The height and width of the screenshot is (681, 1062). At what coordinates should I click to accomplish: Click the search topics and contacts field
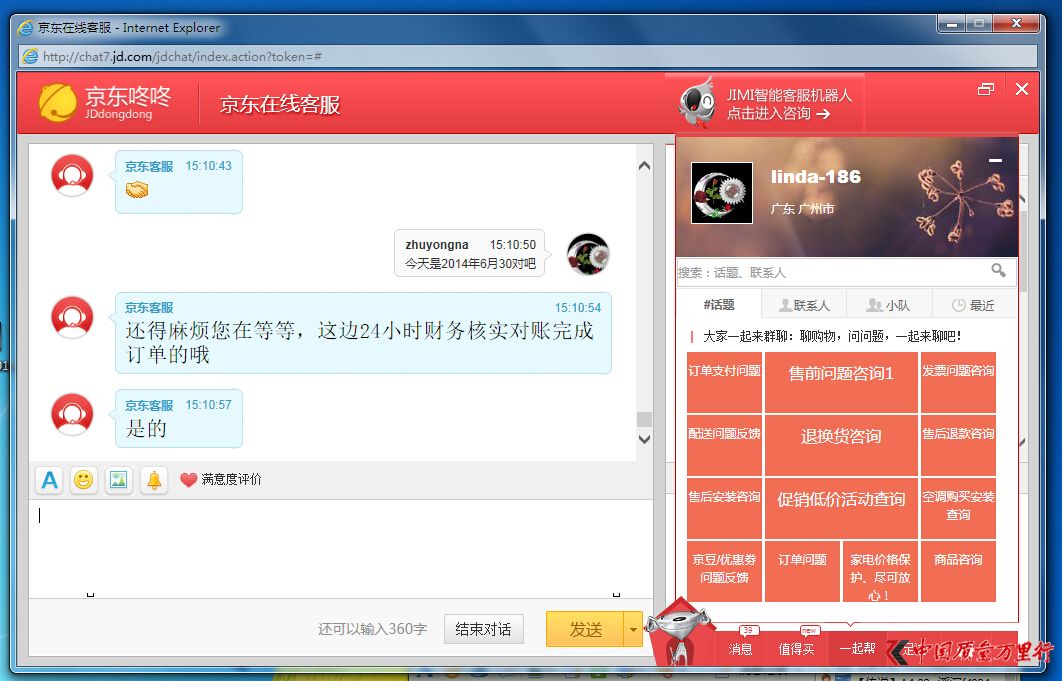click(x=830, y=272)
